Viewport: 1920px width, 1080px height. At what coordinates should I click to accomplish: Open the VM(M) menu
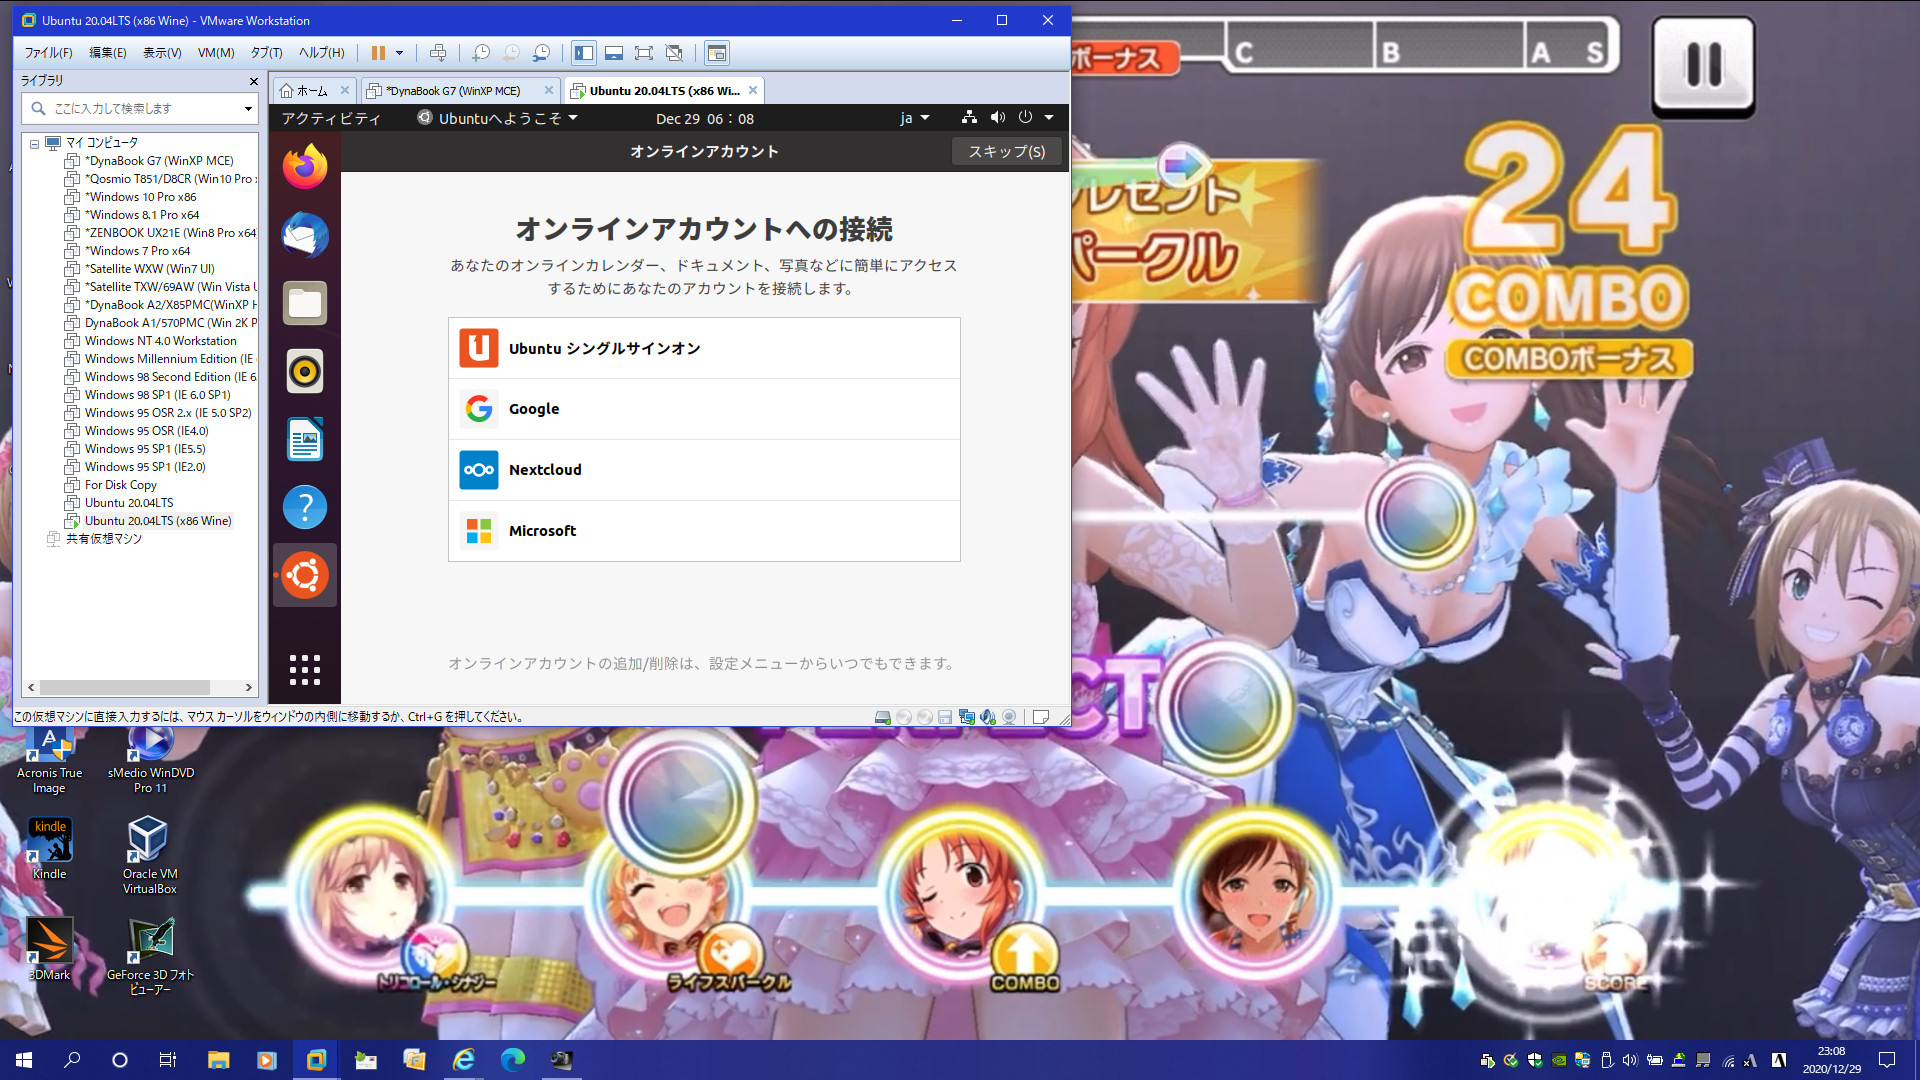click(x=215, y=53)
